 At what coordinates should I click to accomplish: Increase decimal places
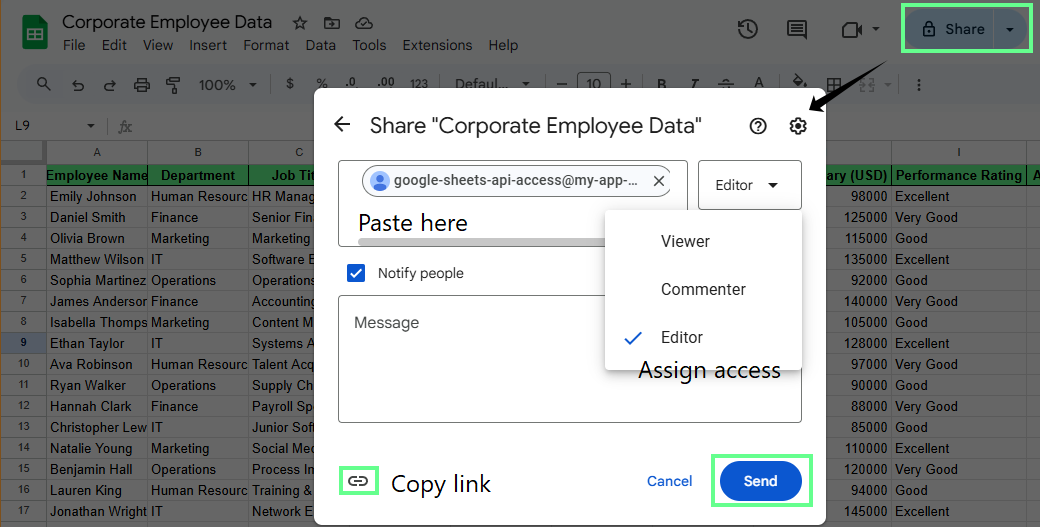pos(385,84)
